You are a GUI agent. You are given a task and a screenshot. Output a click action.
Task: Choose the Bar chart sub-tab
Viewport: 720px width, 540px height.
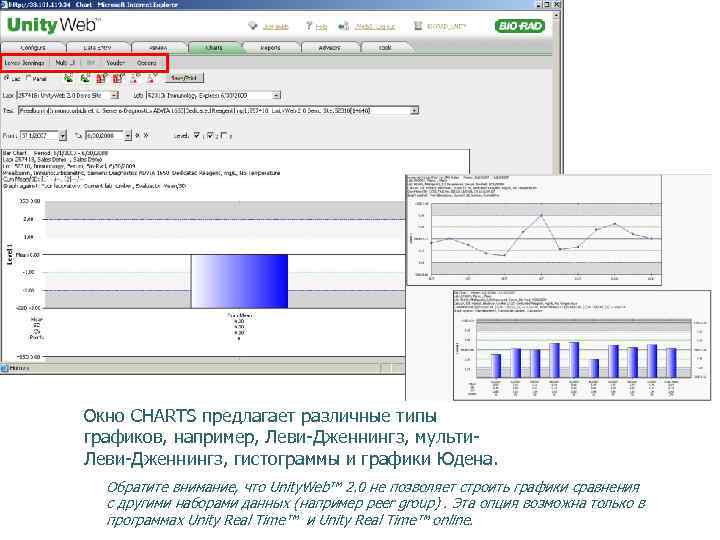[x=90, y=63]
